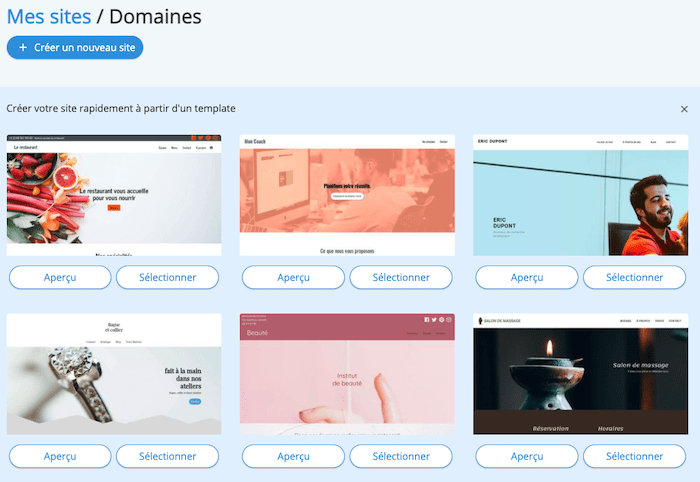Select the Eric Dupont template
Image resolution: width=700 pixels, height=482 pixels.
[x=634, y=277]
